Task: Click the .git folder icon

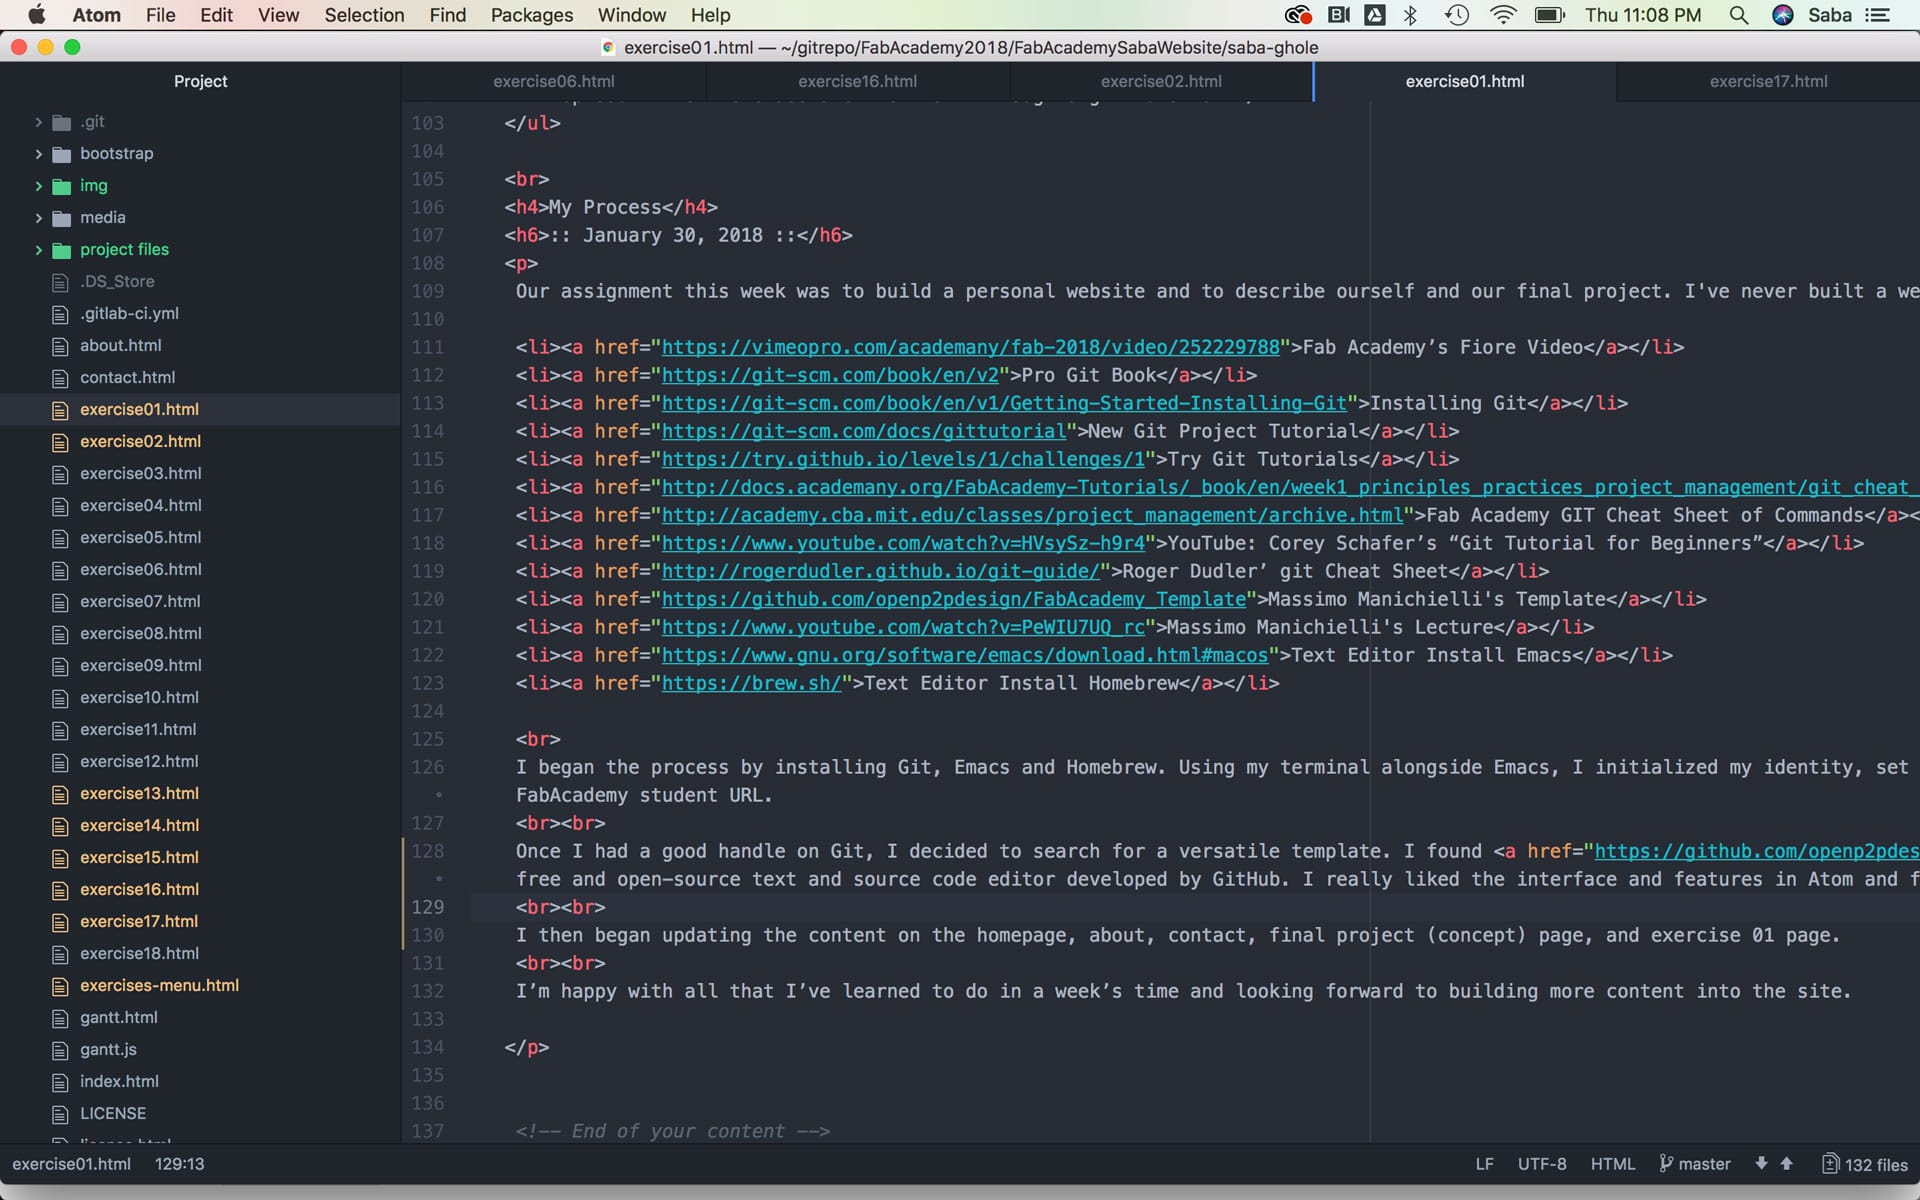Action: click(61, 122)
